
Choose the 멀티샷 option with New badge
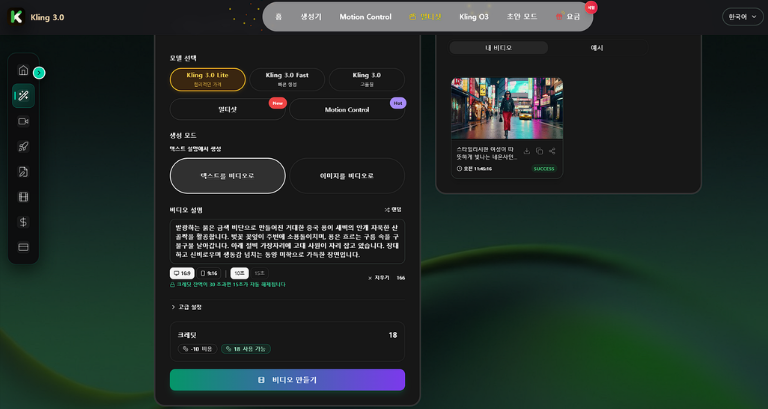227,109
